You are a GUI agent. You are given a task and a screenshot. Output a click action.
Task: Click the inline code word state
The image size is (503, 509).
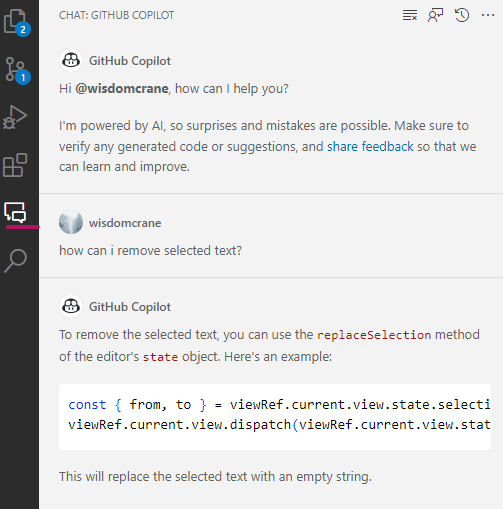click(x=160, y=357)
